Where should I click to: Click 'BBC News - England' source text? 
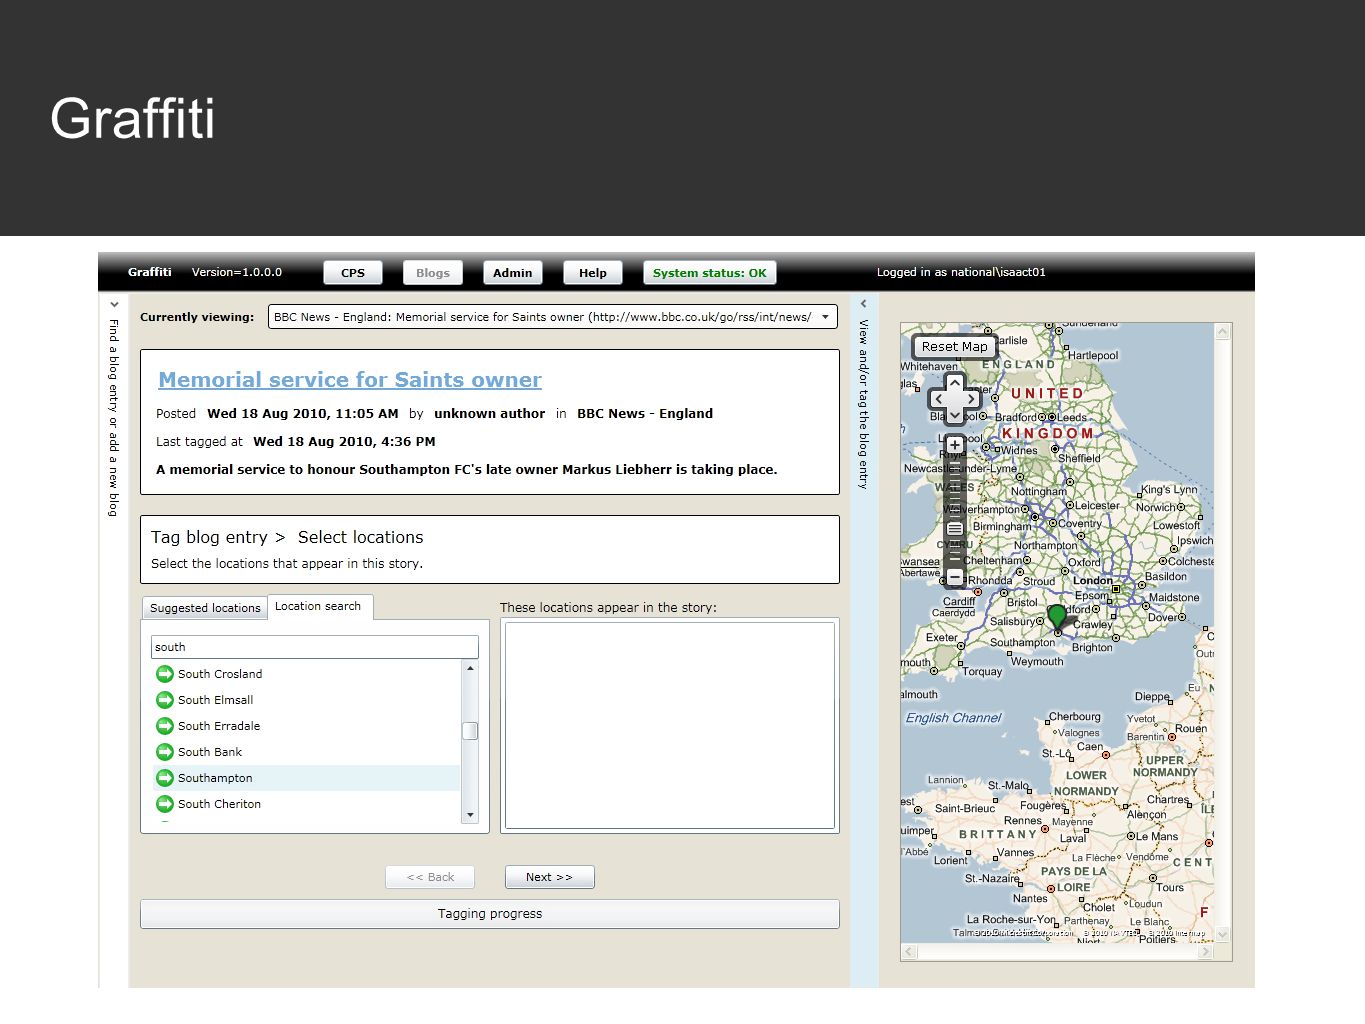click(645, 413)
